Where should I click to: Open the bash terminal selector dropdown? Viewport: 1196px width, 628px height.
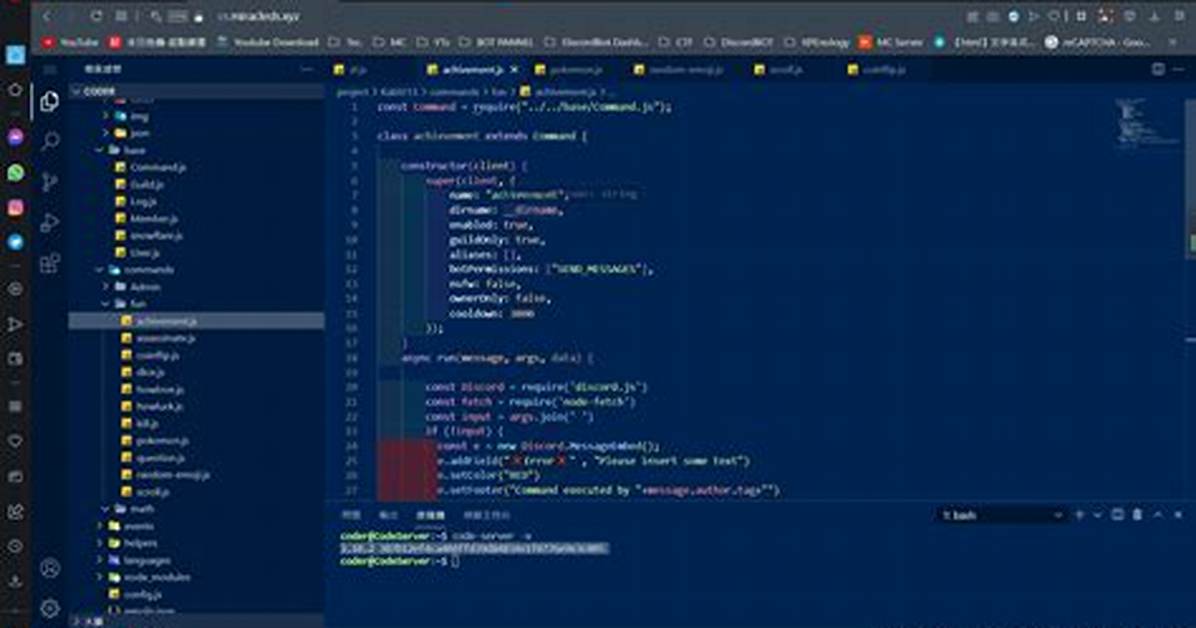(x=1001, y=515)
